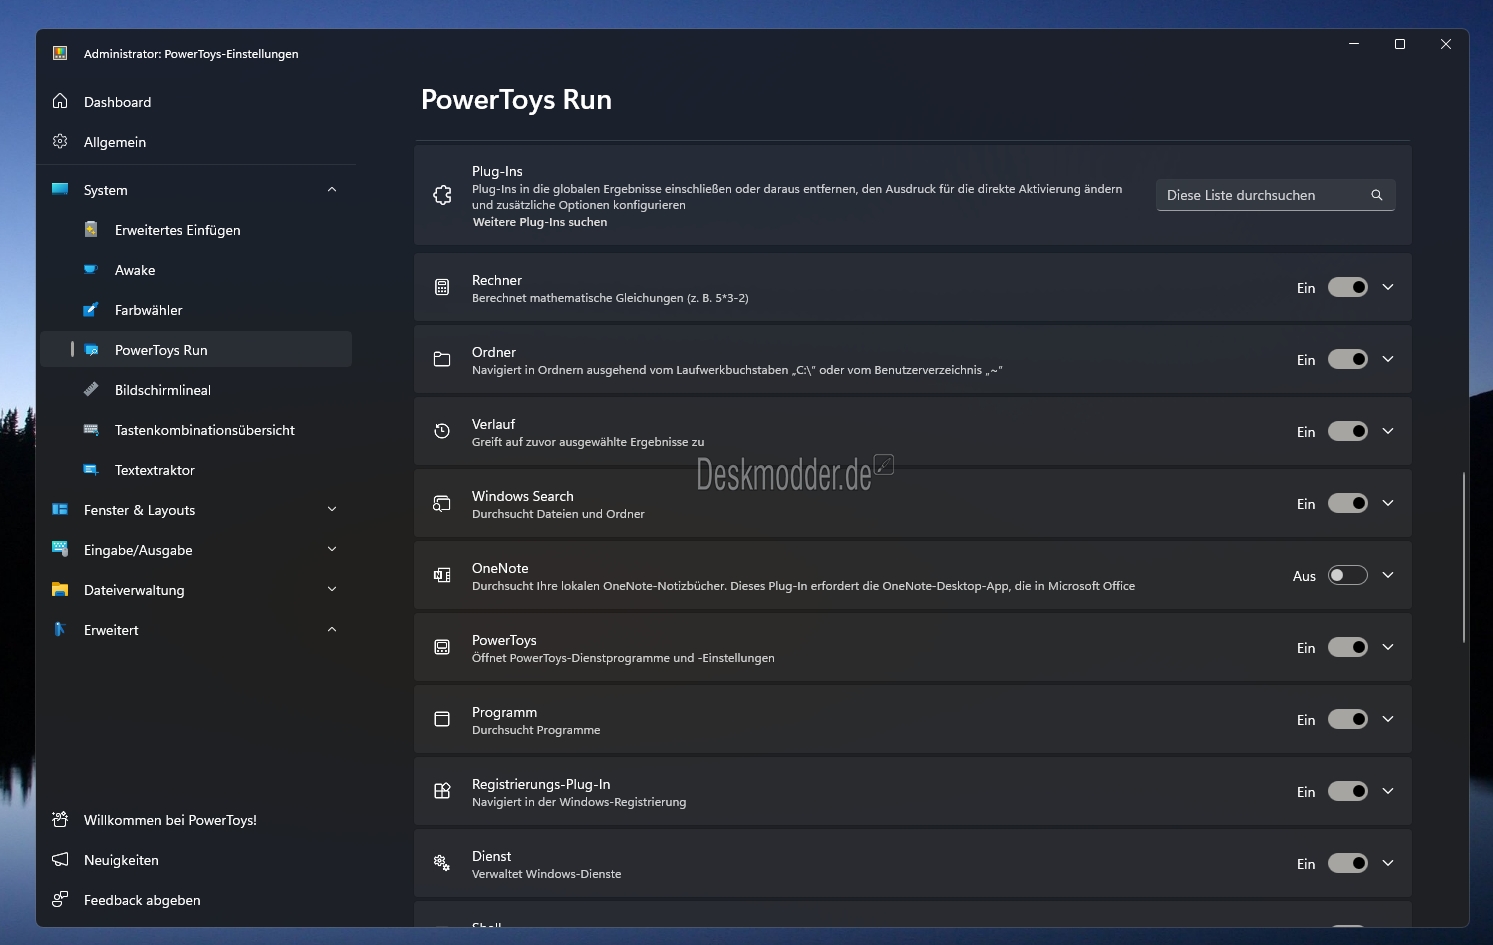
Task: Turn off the Ordner plug-in switch
Action: pos(1347,359)
